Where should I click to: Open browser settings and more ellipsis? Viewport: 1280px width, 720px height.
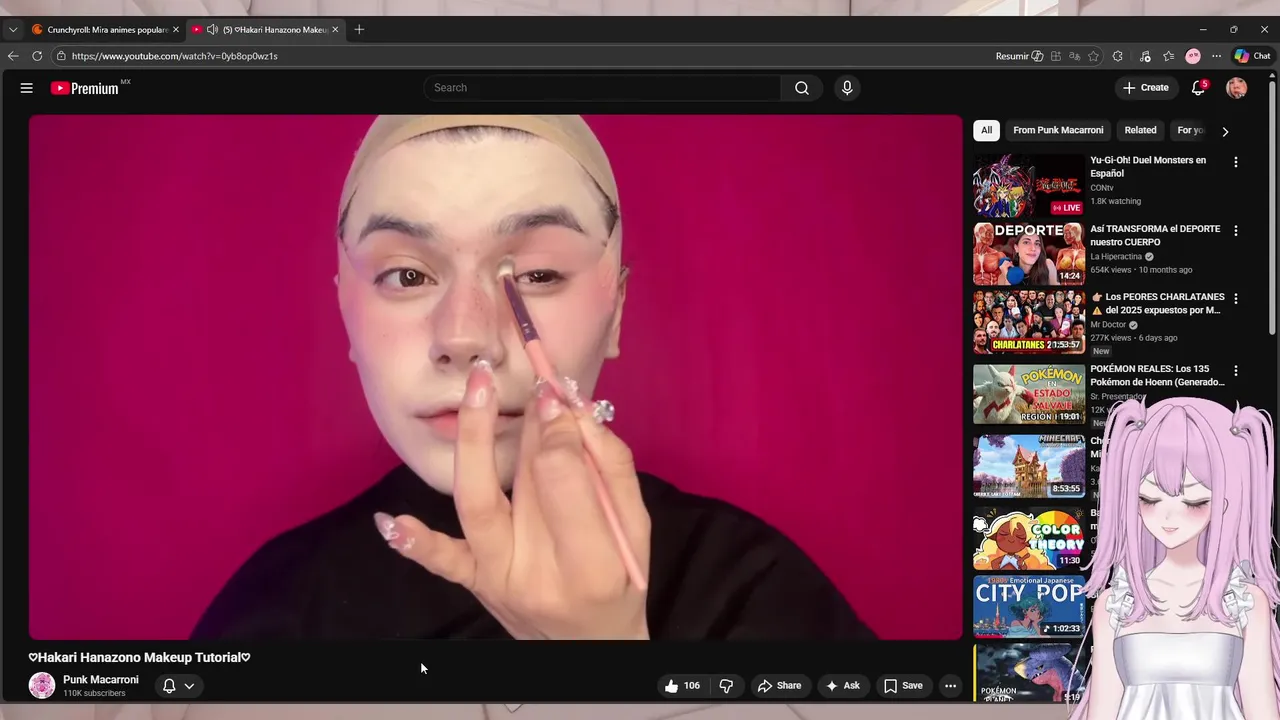click(x=1216, y=56)
